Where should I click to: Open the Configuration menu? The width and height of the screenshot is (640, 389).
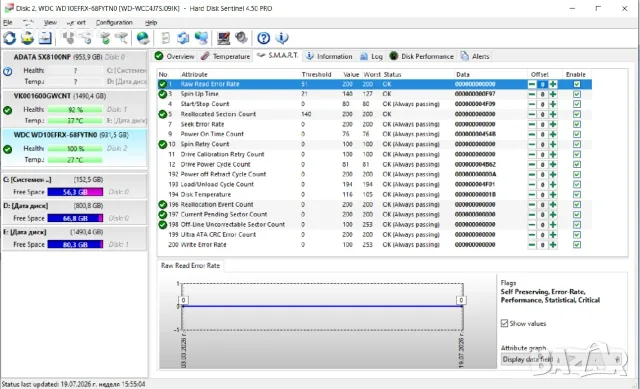tap(114, 22)
